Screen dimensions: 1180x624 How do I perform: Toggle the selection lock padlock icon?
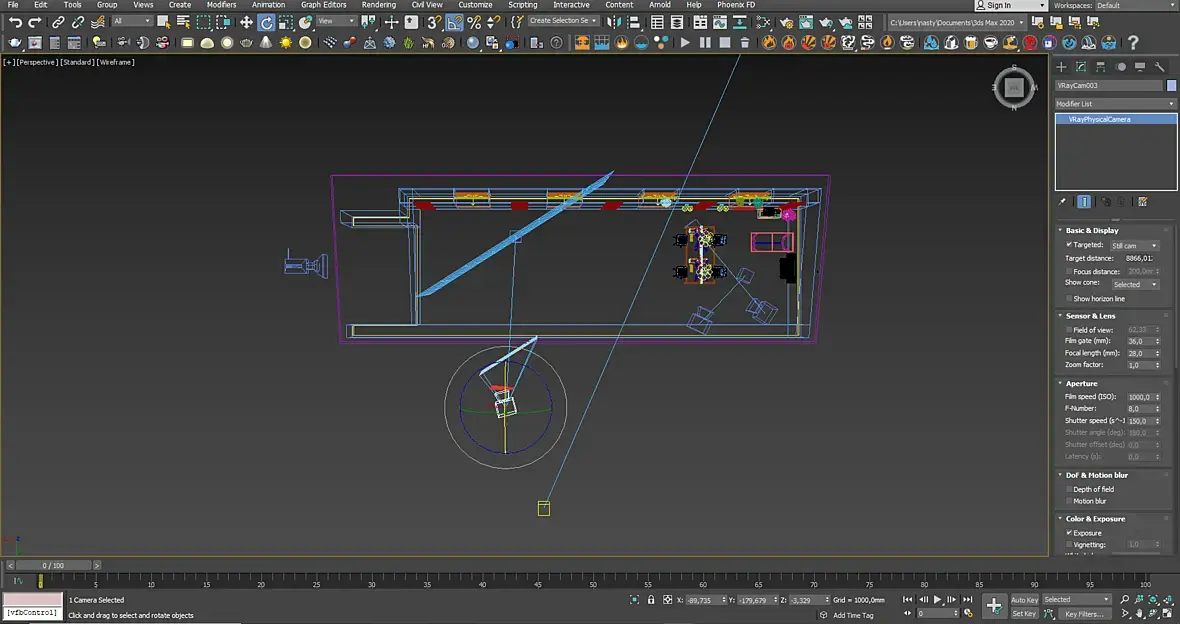652,600
